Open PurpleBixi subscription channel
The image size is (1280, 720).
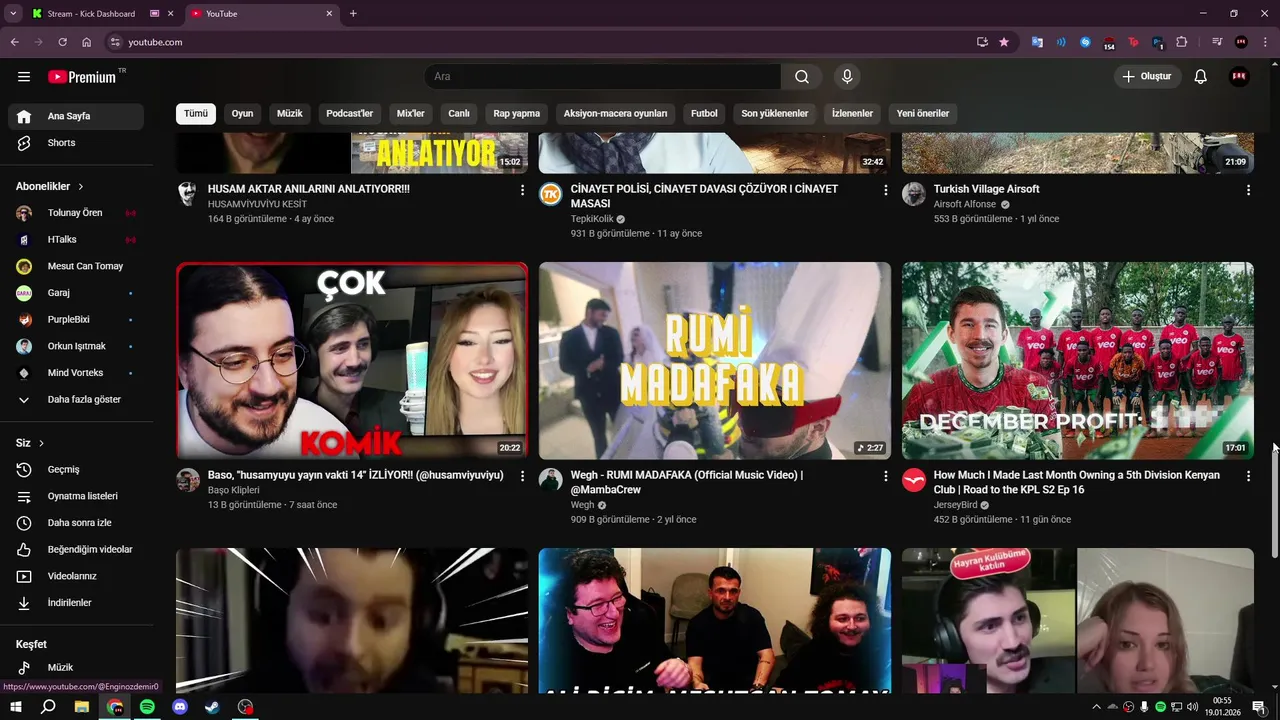[x=76, y=320]
